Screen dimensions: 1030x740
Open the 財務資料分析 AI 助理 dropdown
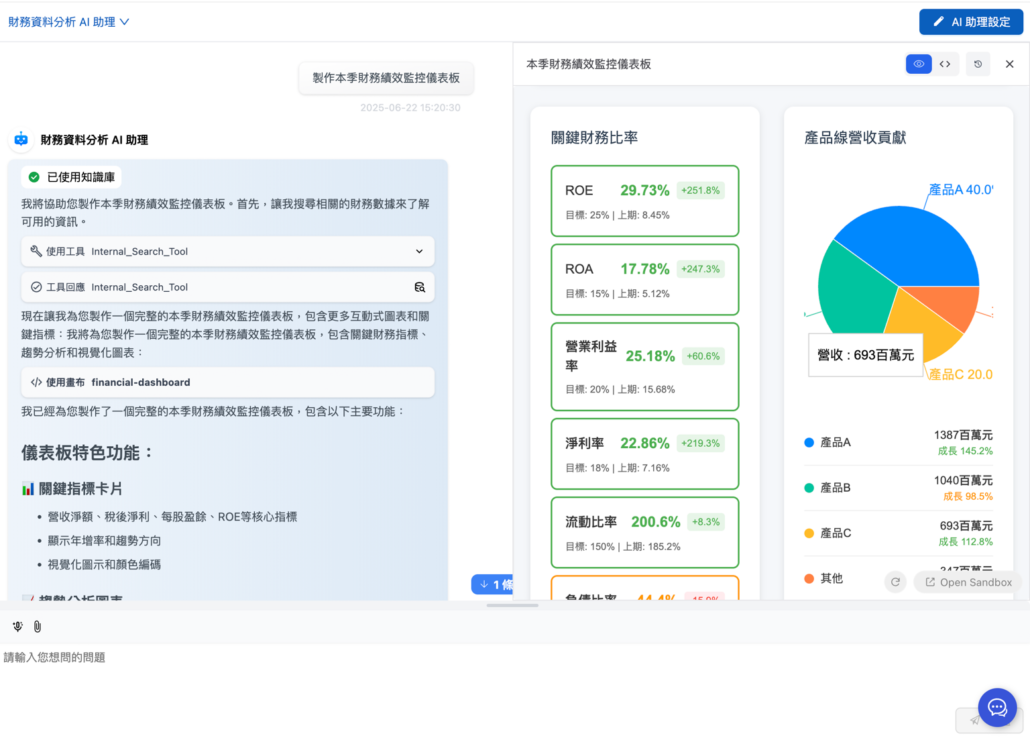coord(69,21)
